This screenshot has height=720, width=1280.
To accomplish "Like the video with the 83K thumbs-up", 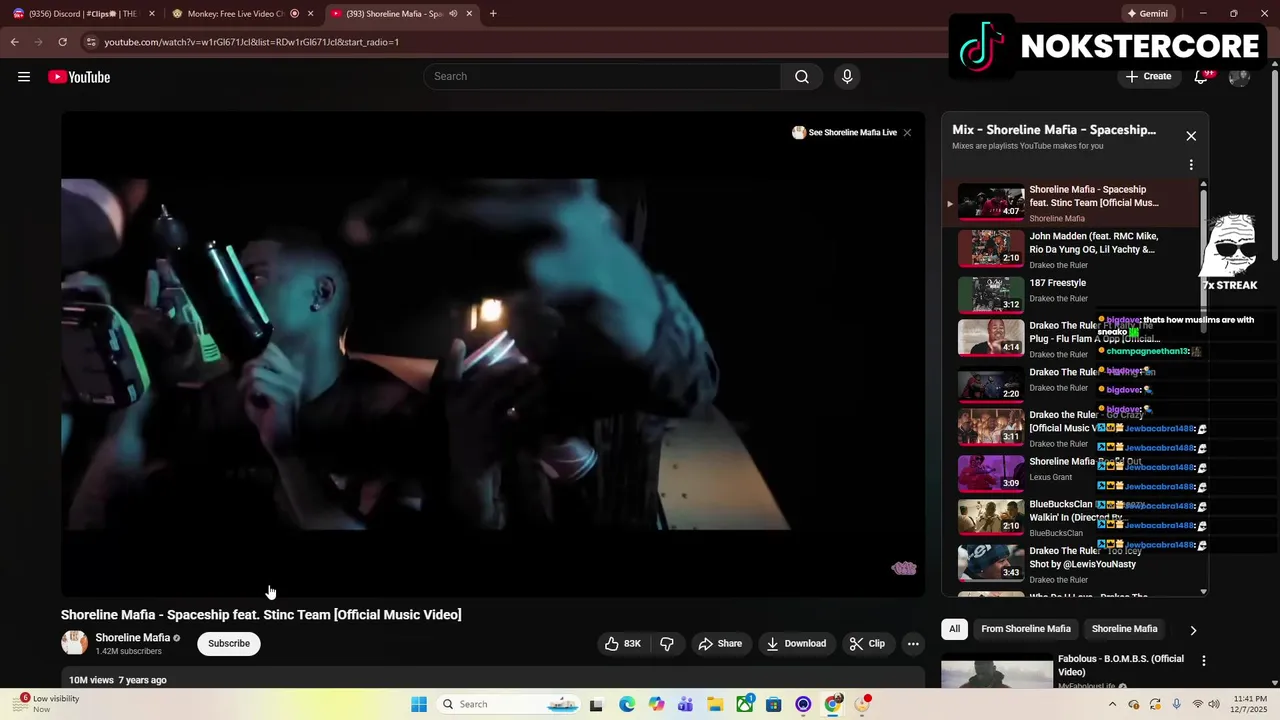I will click(622, 644).
